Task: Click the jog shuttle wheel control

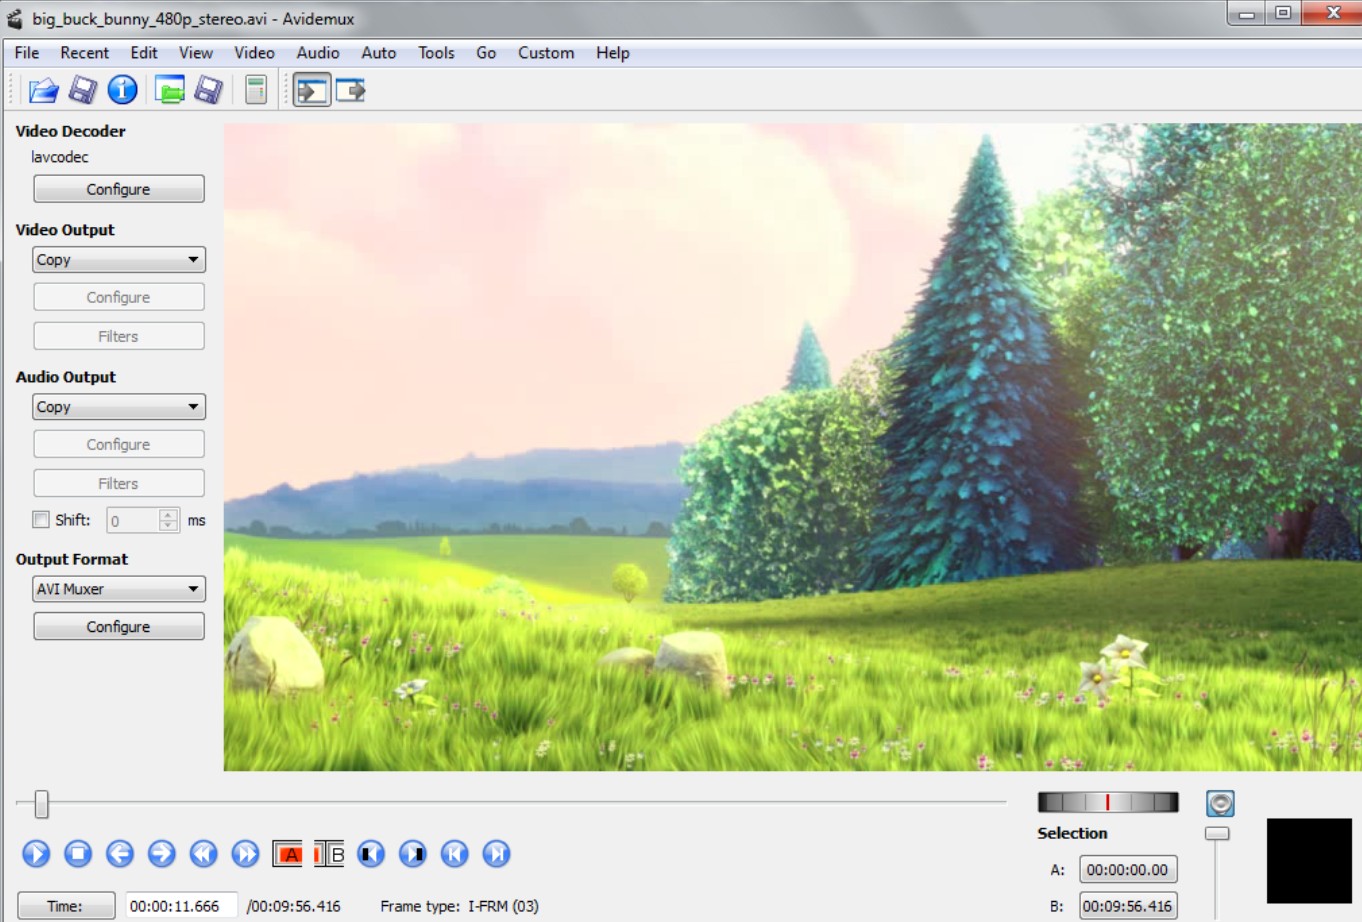Action: (x=1108, y=802)
